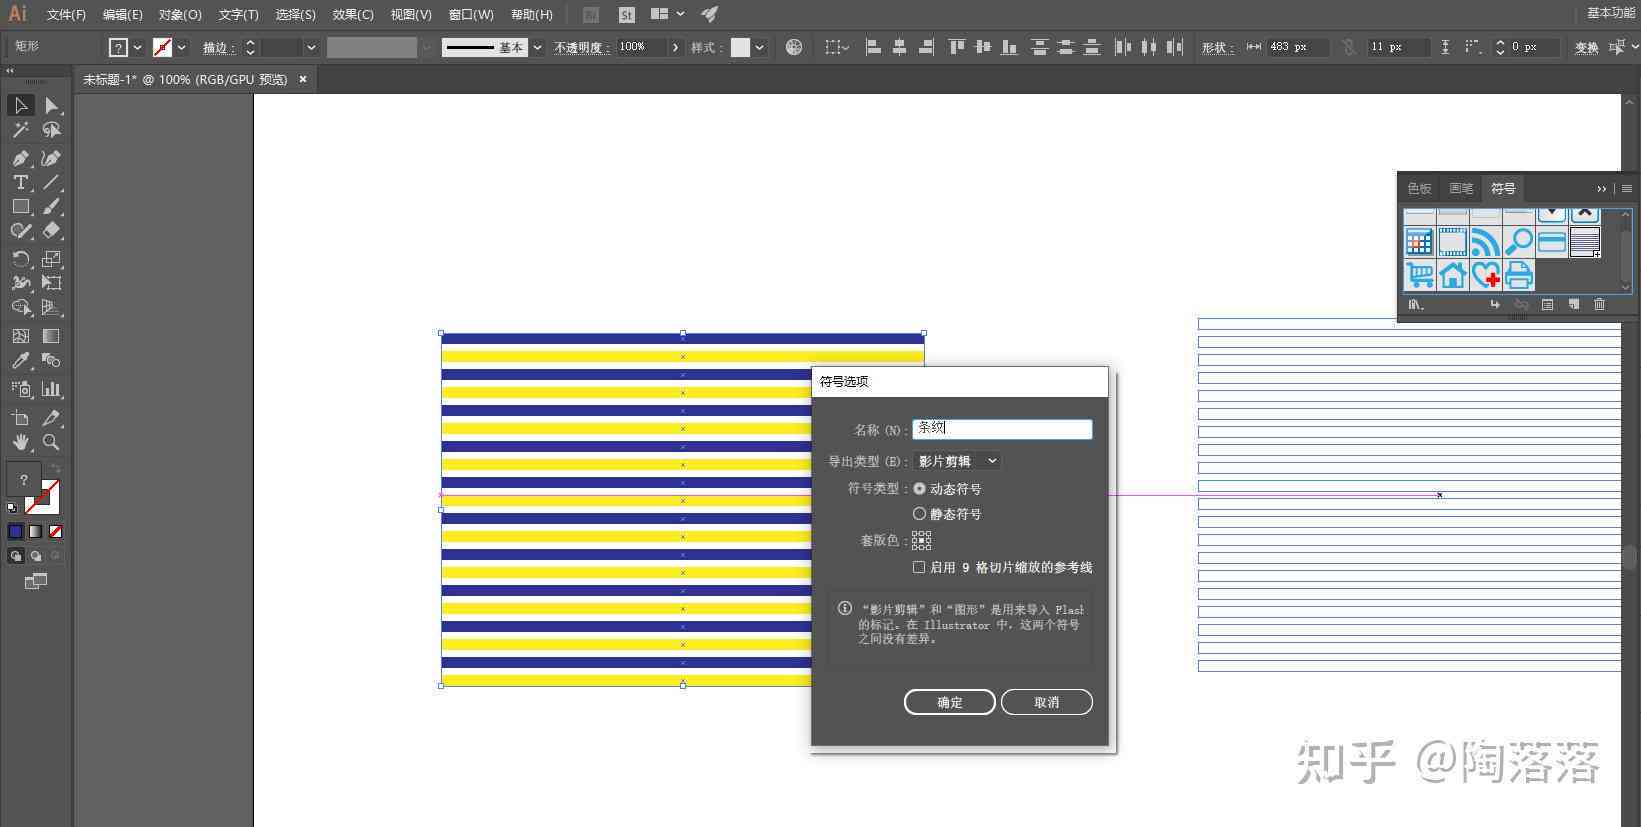The height and width of the screenshot is (827, 1641).
Task: Select the Rotate tool
Action: pyautogui.click(x=20, y=259)
